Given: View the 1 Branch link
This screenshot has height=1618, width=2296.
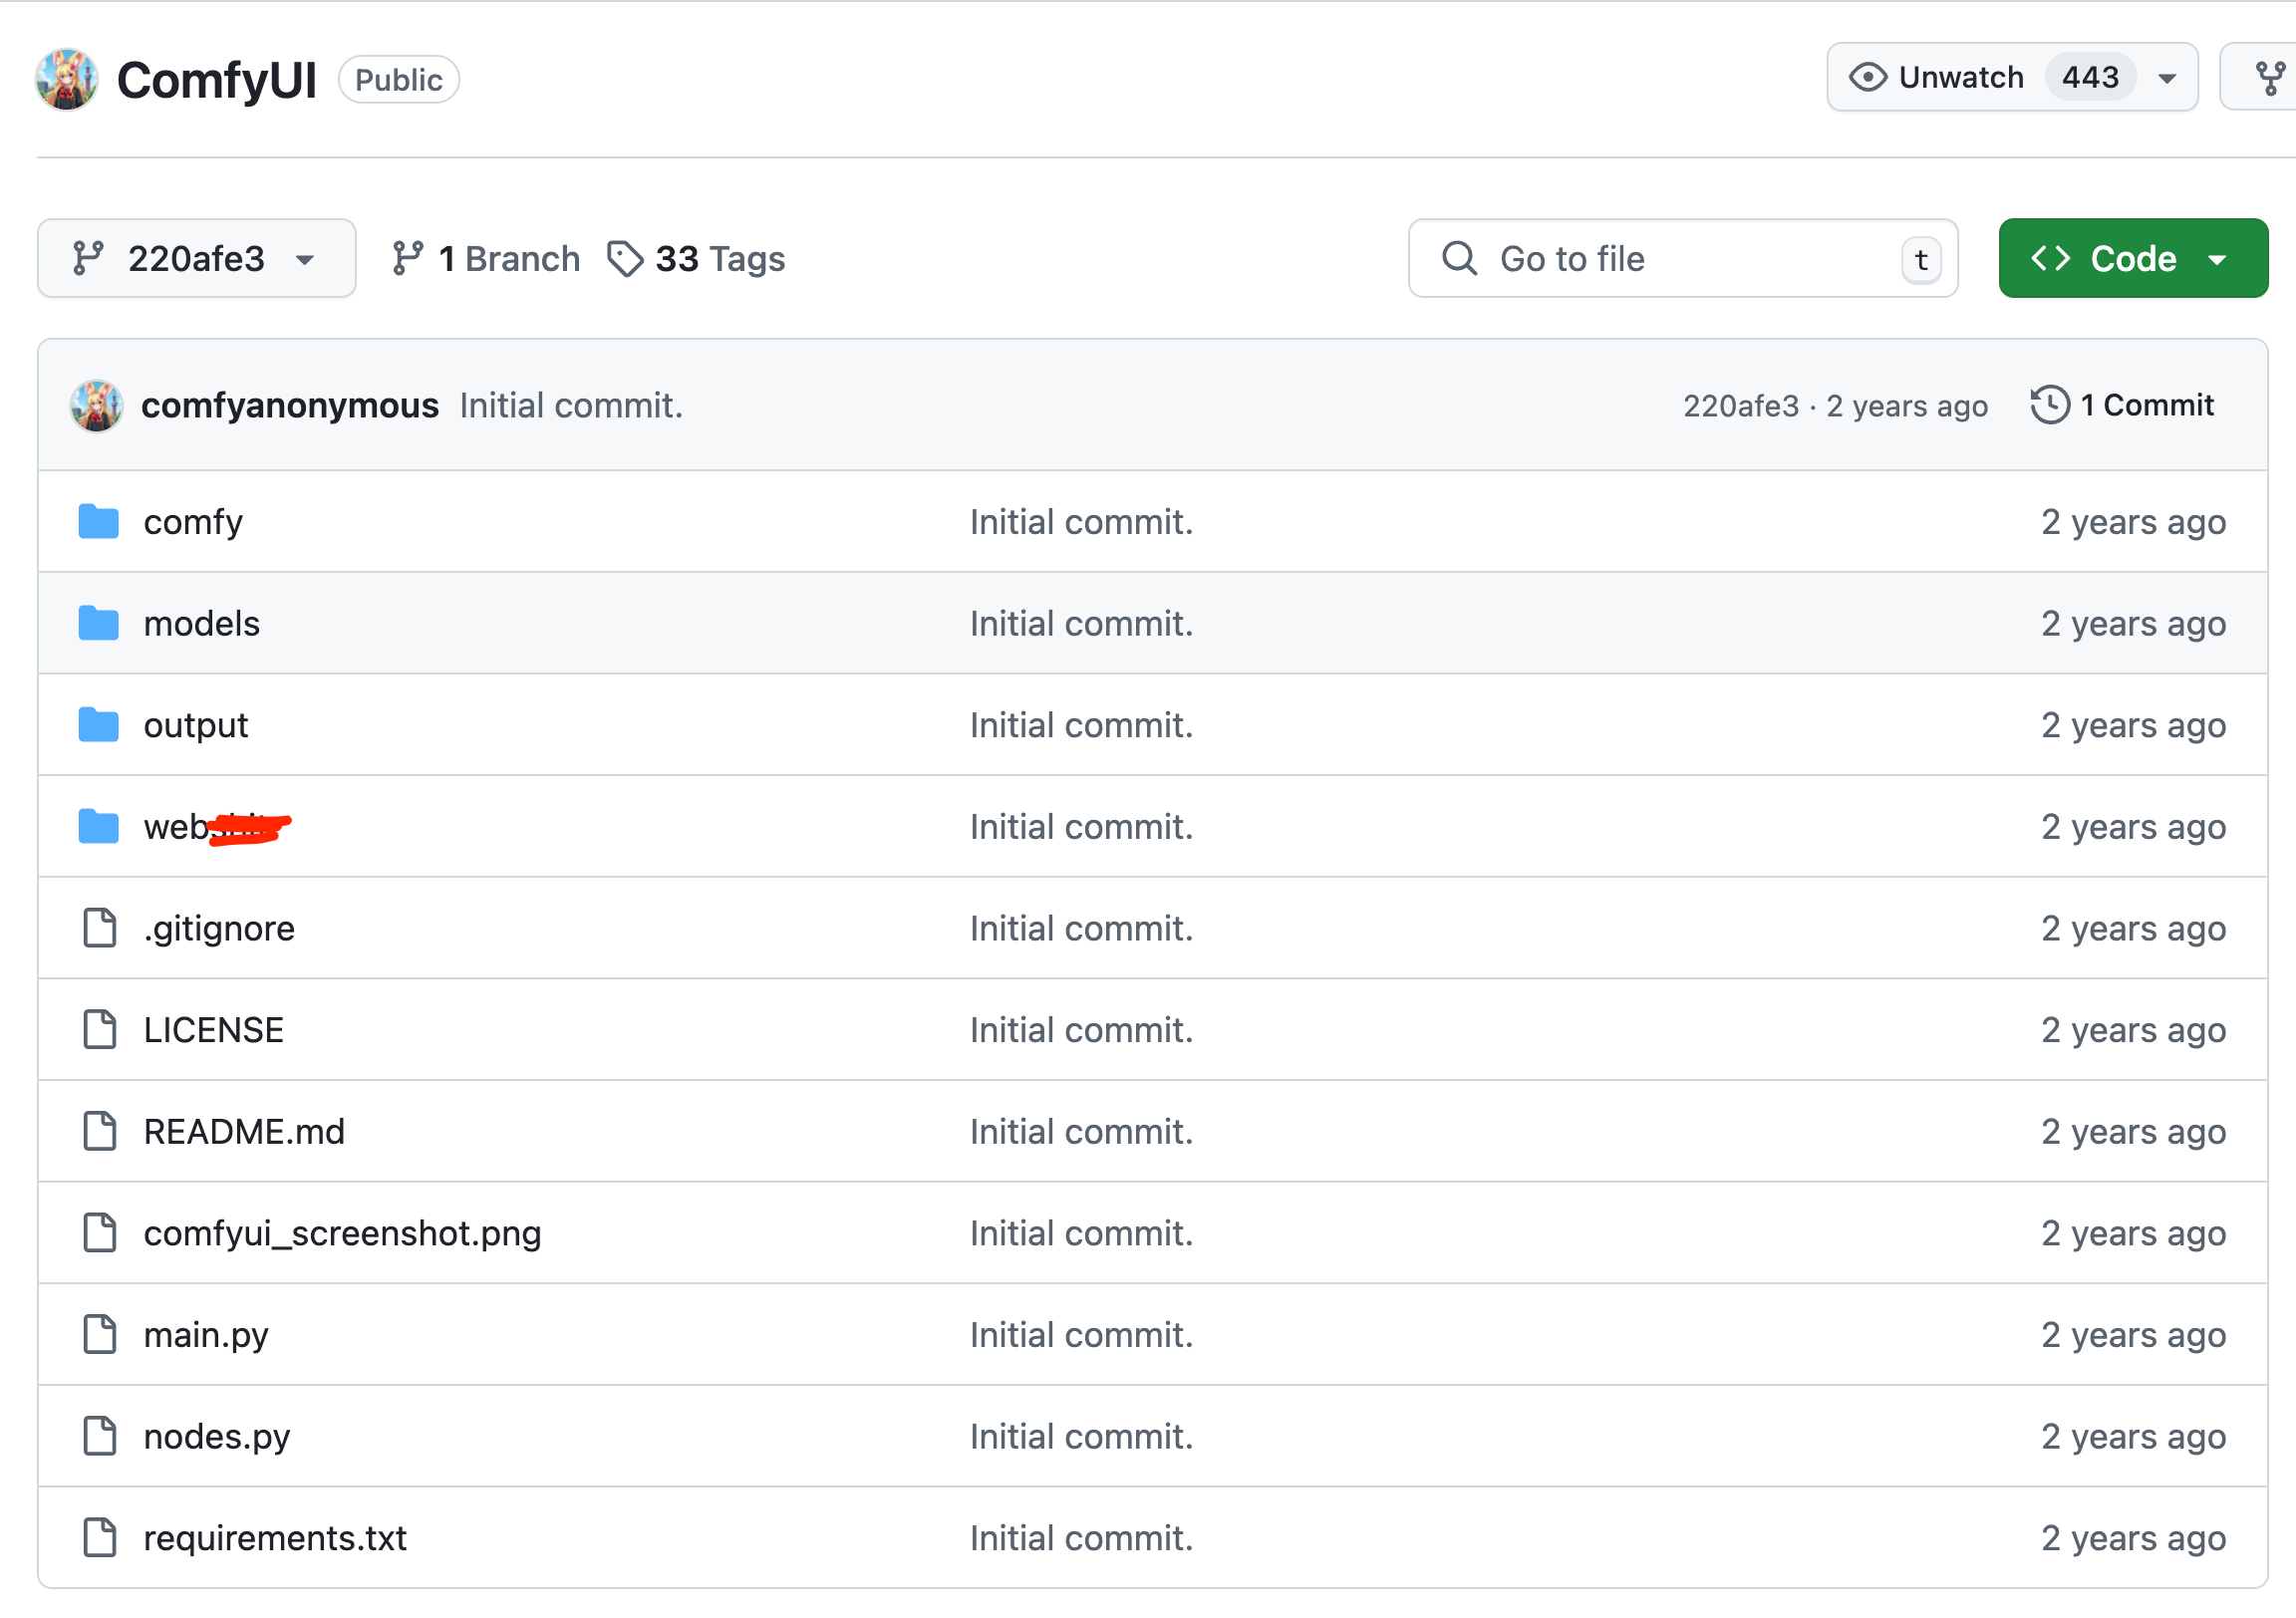Looking at the screenshot, I should 486,259.
